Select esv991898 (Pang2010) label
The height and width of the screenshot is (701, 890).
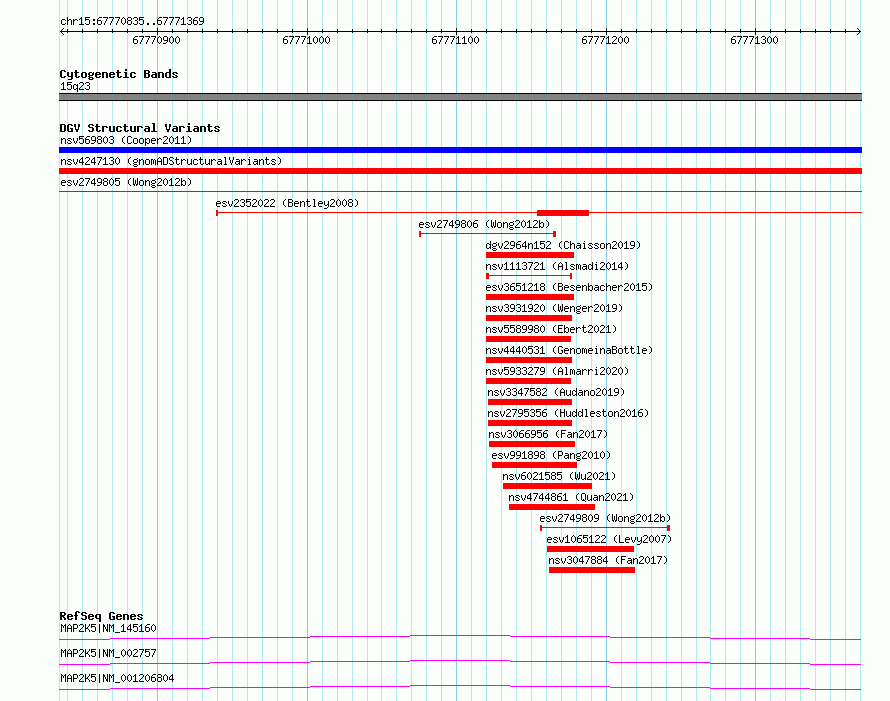[551, 455]
